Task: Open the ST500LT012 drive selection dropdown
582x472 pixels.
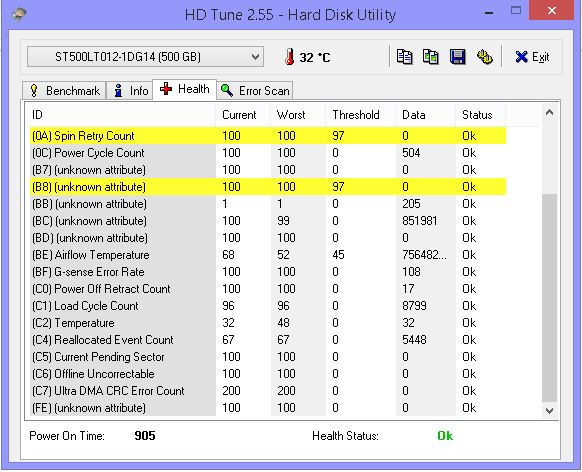Action: 146,57
